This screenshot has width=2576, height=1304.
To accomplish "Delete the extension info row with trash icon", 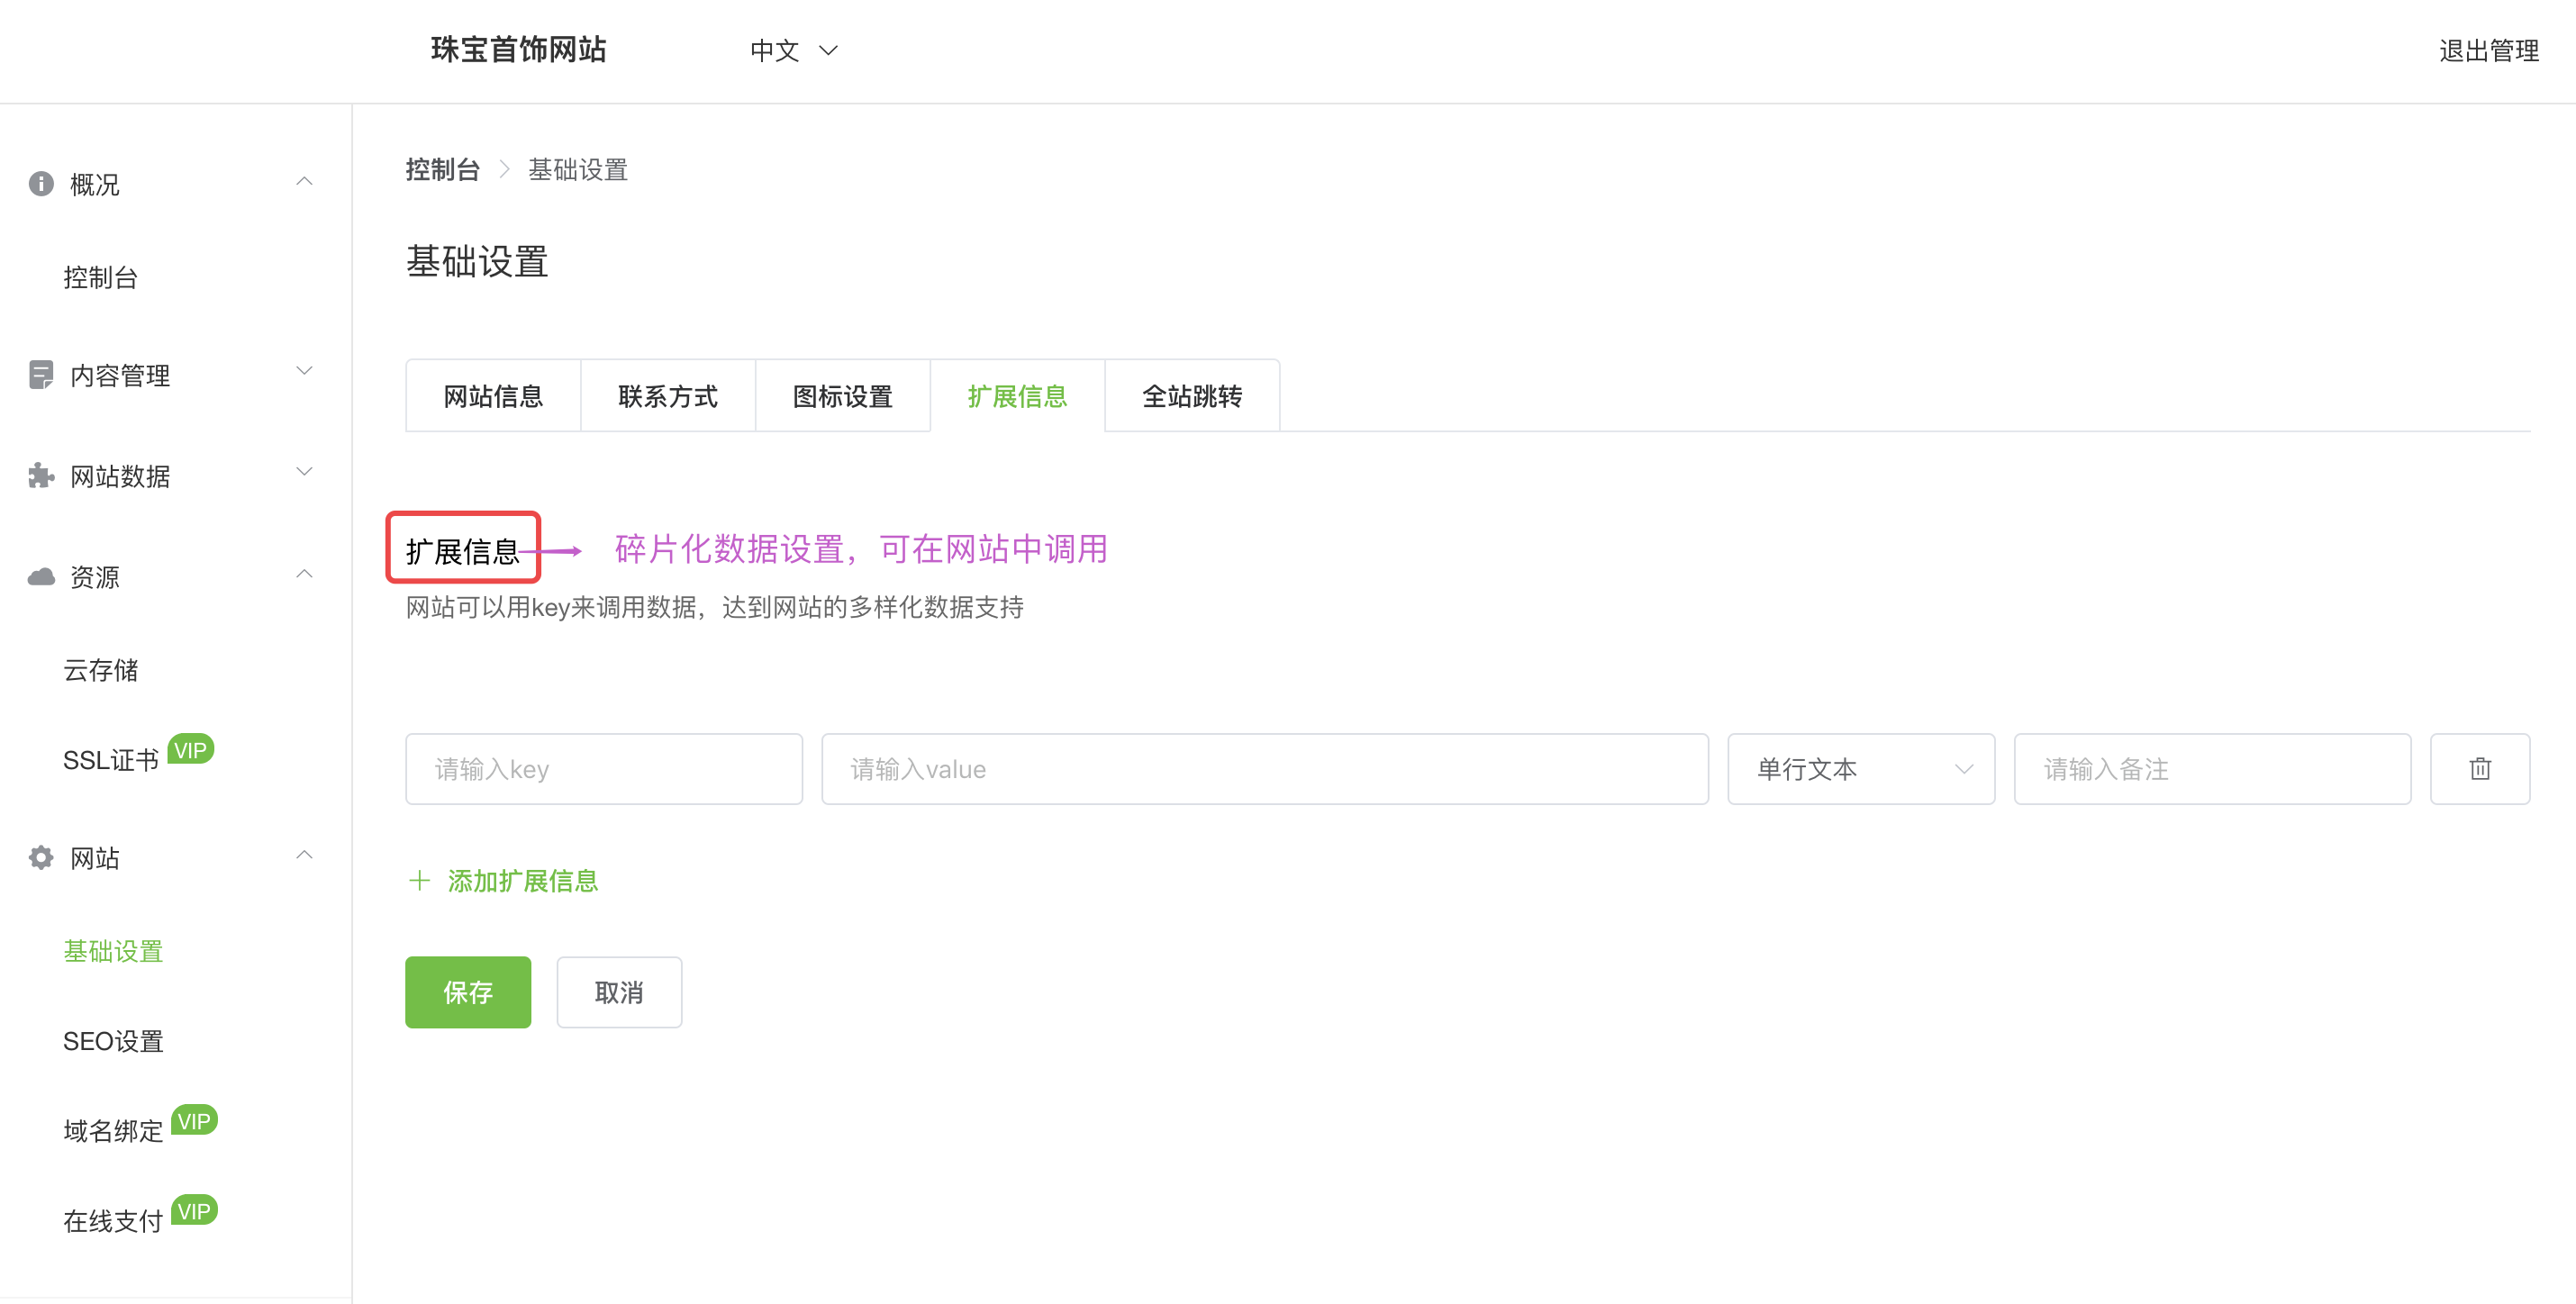I will coord(2480,769).
